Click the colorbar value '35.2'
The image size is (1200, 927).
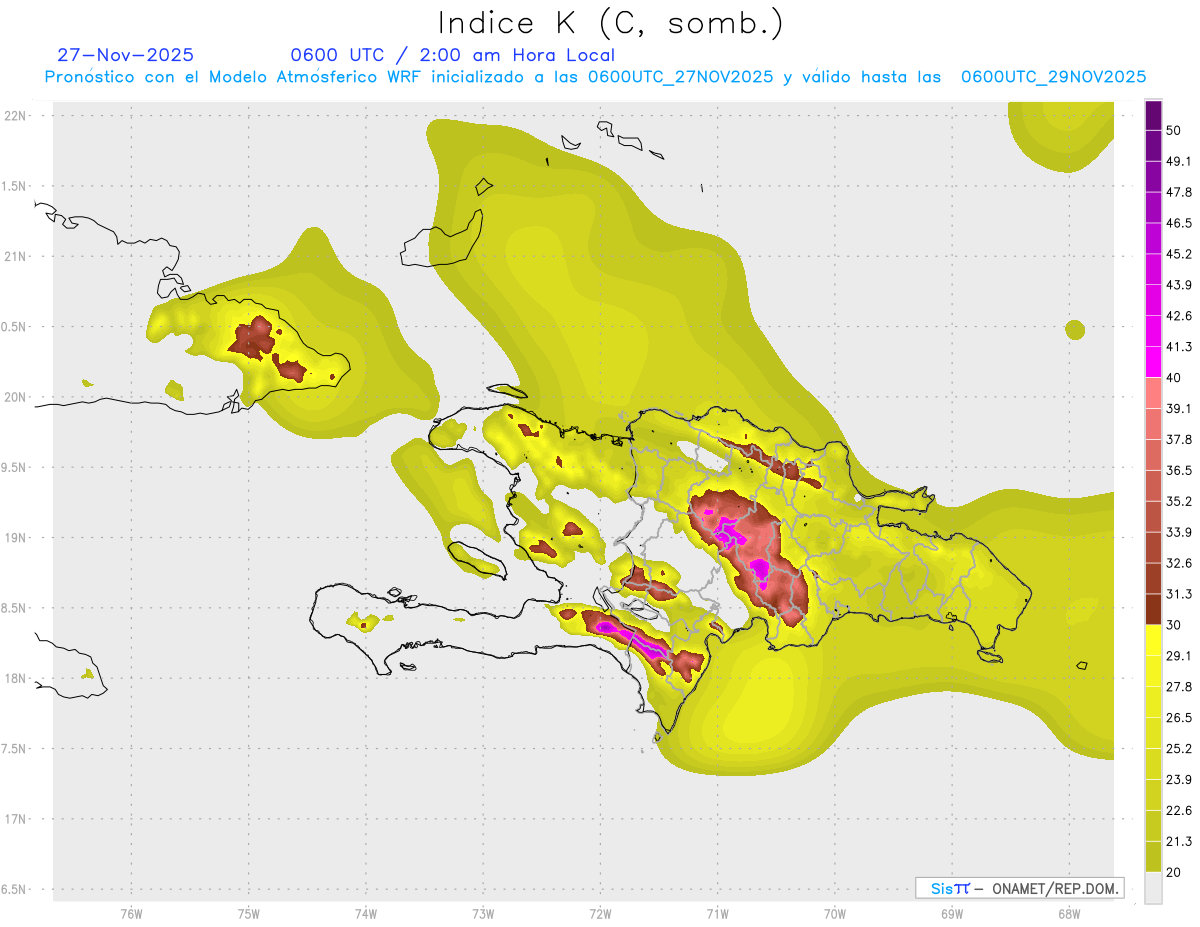(1179, 501)
